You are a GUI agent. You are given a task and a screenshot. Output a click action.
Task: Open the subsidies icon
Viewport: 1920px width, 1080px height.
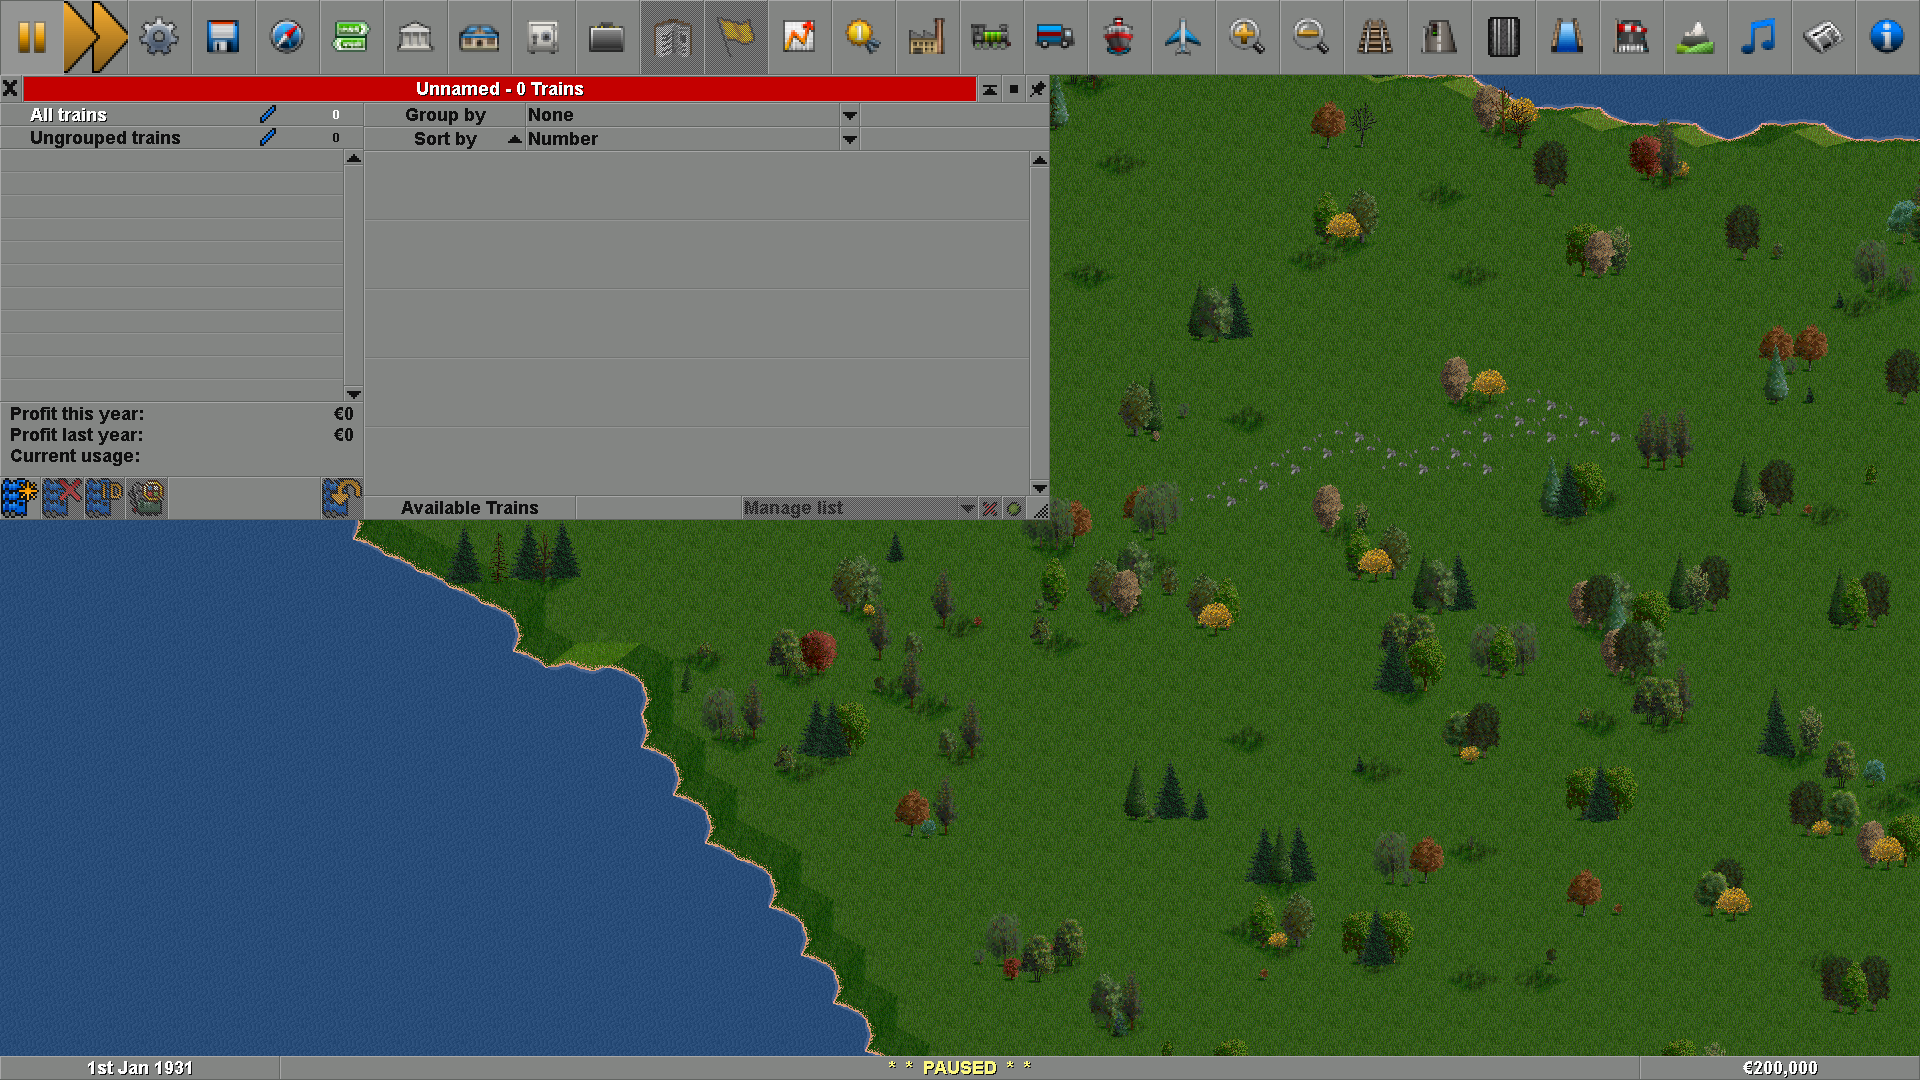[x=416, y=37]
